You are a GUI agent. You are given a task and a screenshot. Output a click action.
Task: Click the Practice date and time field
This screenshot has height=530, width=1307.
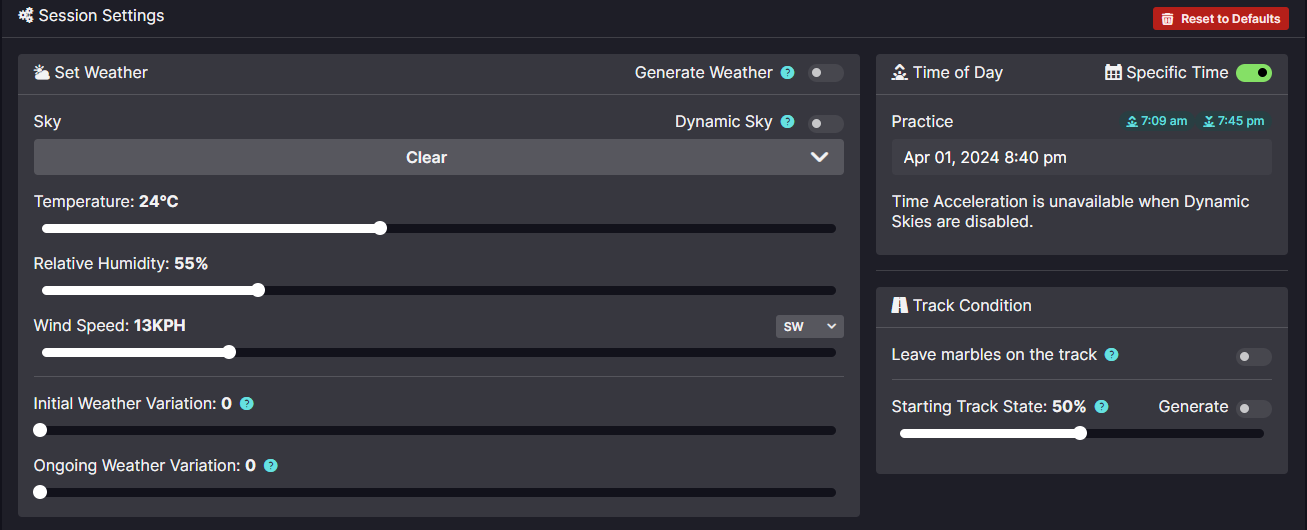1082,157
